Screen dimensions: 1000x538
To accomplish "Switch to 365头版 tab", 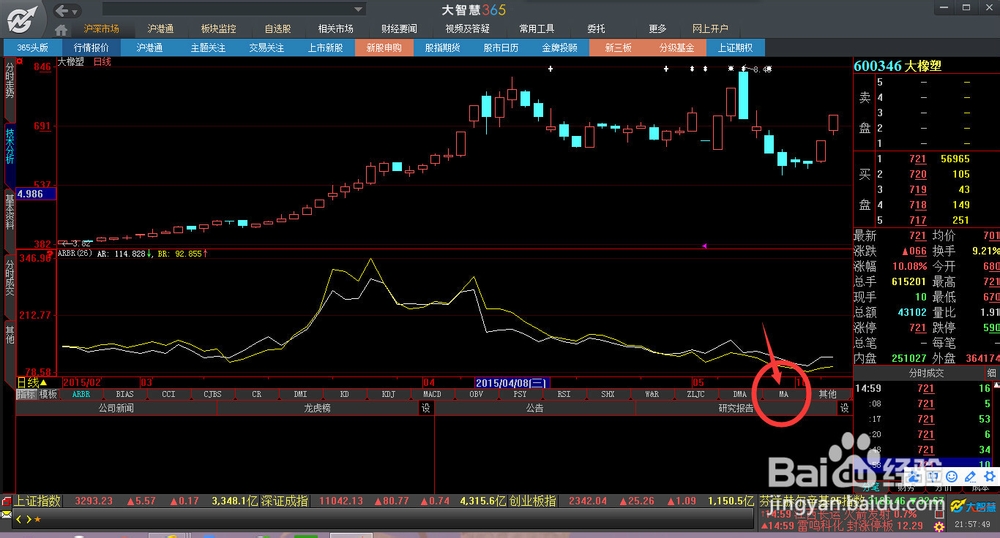I will click(33, 48).
